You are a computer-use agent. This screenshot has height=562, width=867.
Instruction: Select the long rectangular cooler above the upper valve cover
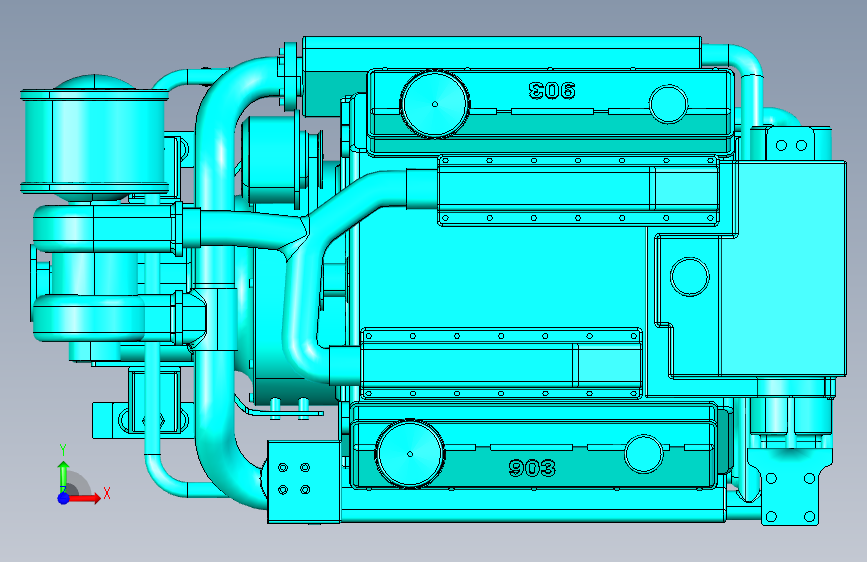point(502,53)
